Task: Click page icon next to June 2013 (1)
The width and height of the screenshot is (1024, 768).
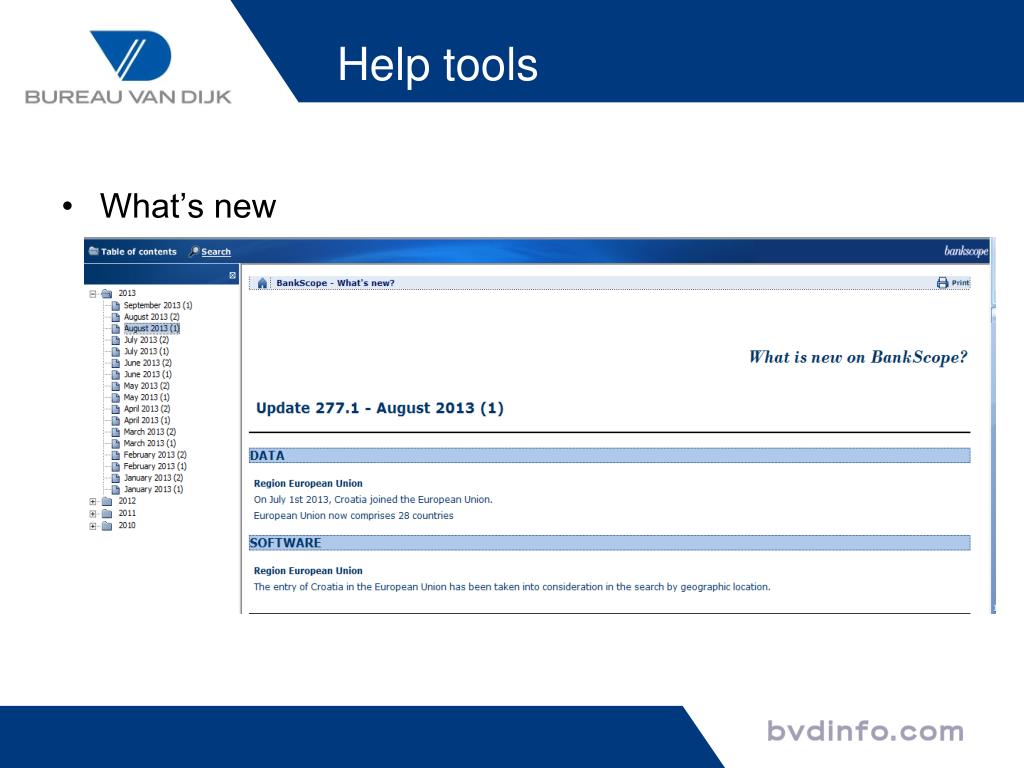Action: 116,374
